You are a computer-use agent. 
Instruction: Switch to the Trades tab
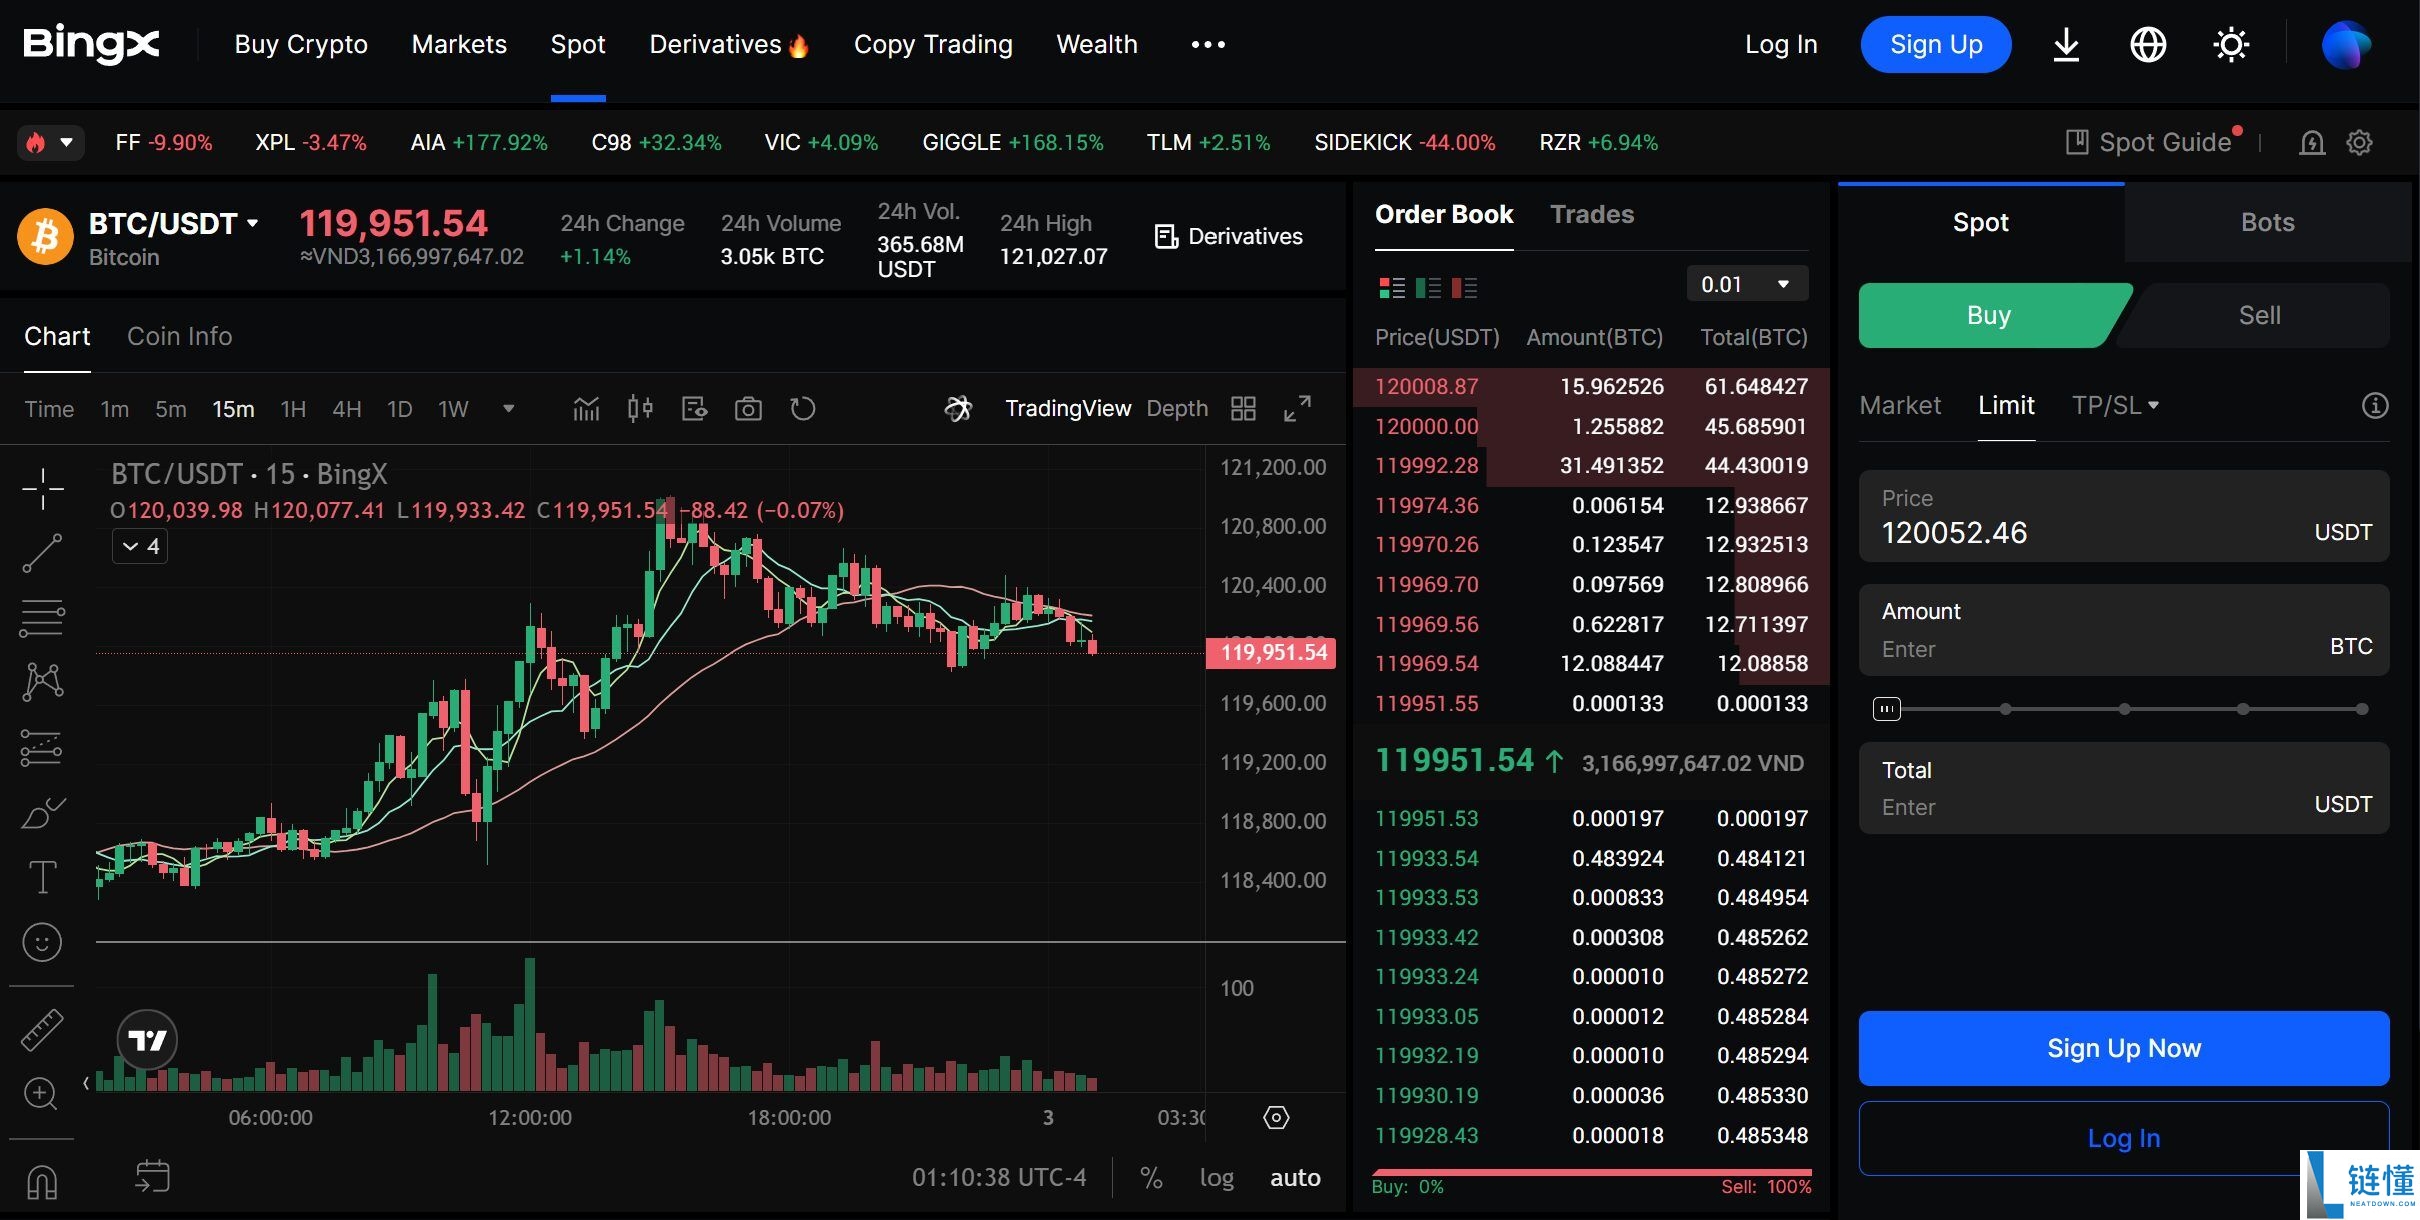1592,214
